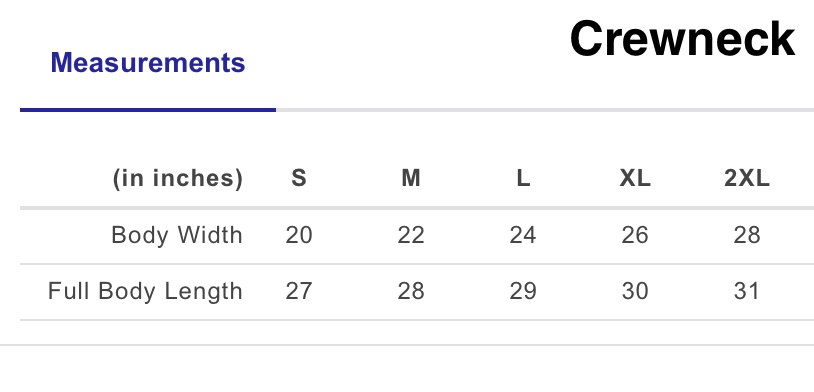Select the L size column header
This screenshot has height=392, width=814.
tap(523, 179)
